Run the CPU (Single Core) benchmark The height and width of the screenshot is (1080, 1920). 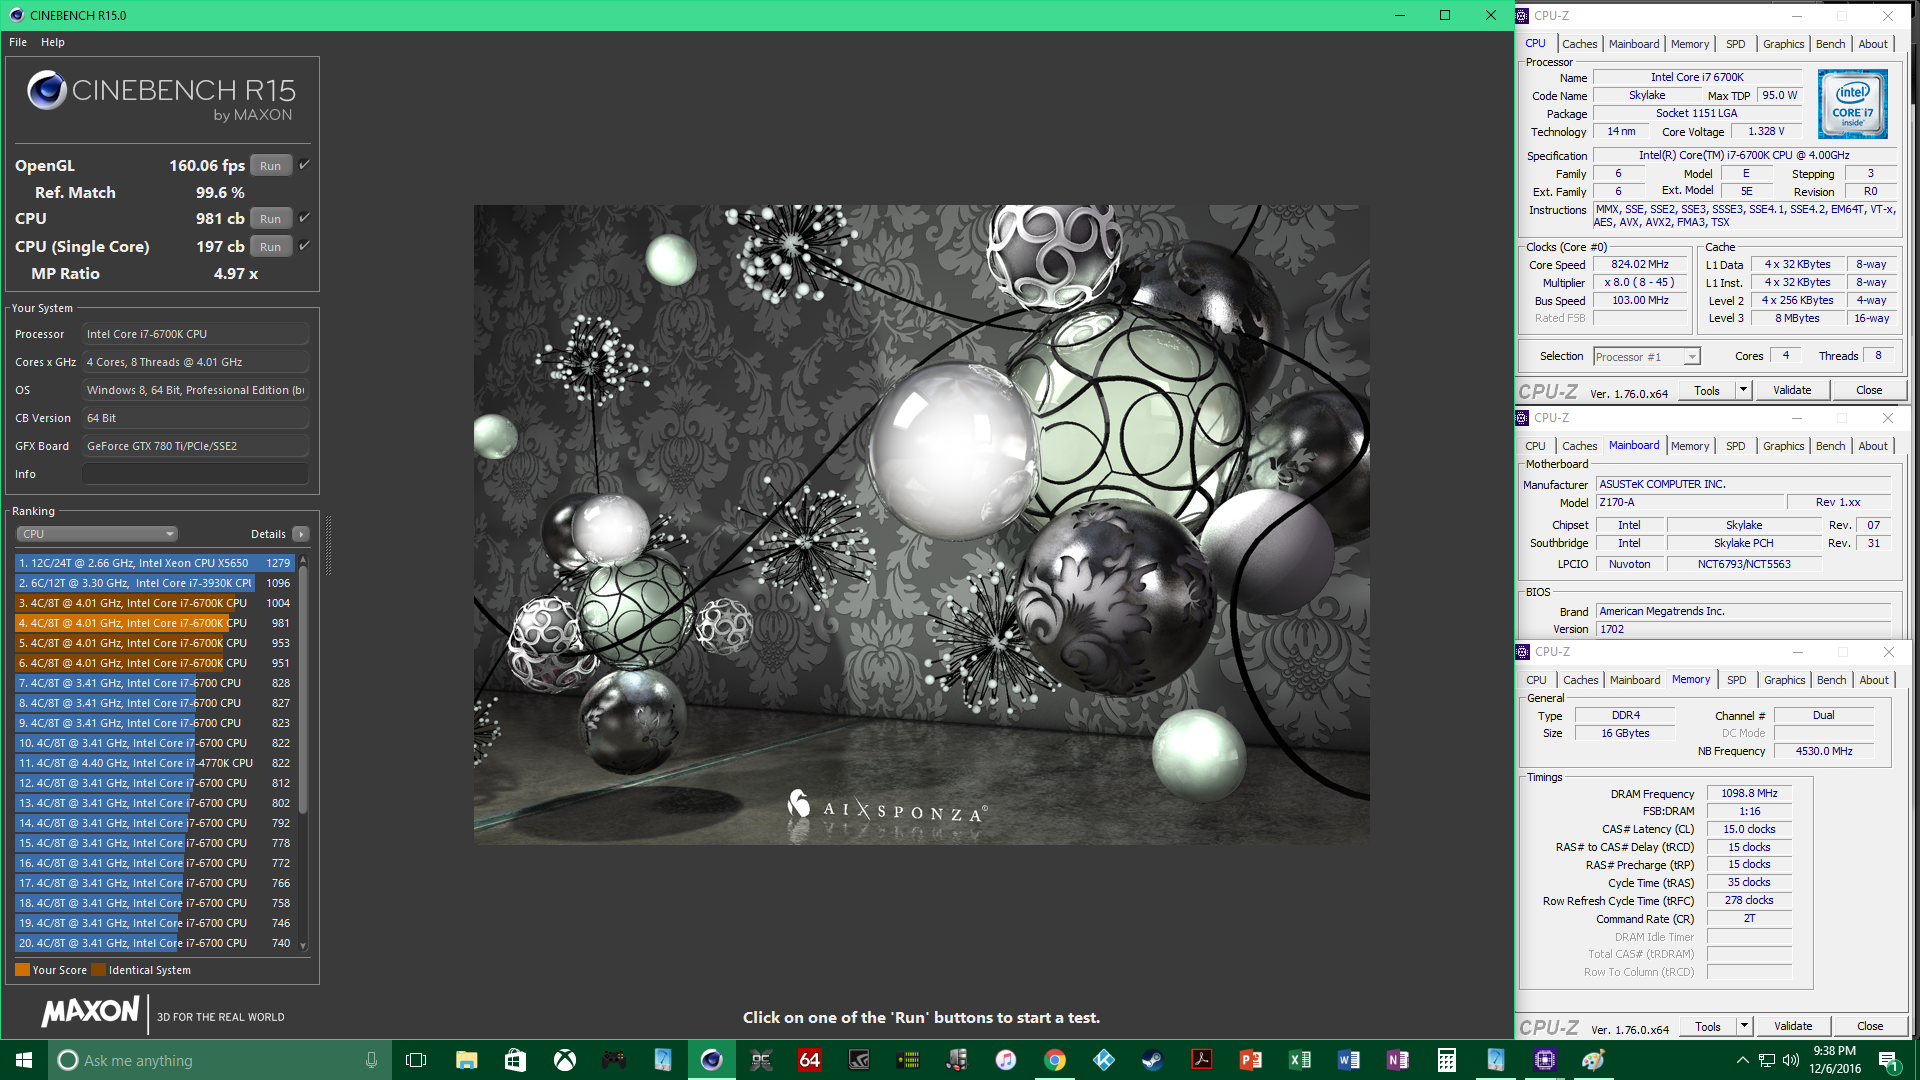(270, 247)
